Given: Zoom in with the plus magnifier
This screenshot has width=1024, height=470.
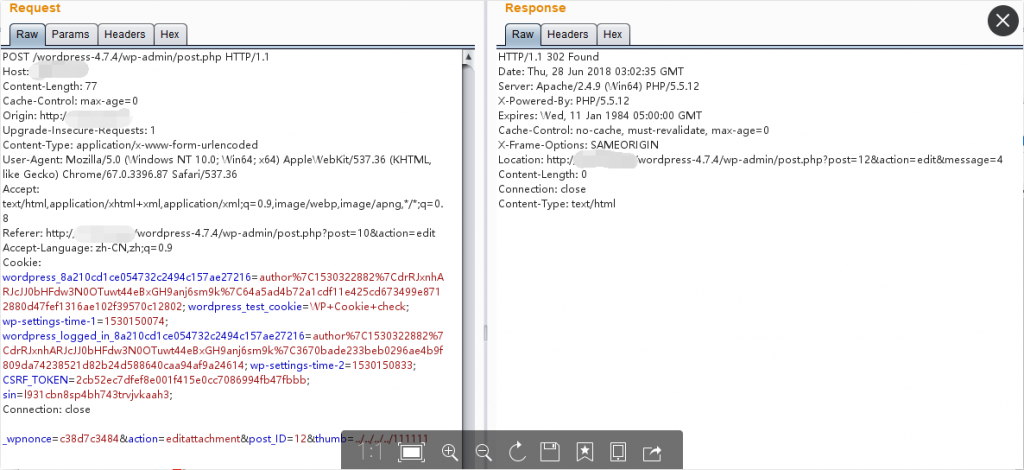Looking at the screenshot, I should (449, 452).
